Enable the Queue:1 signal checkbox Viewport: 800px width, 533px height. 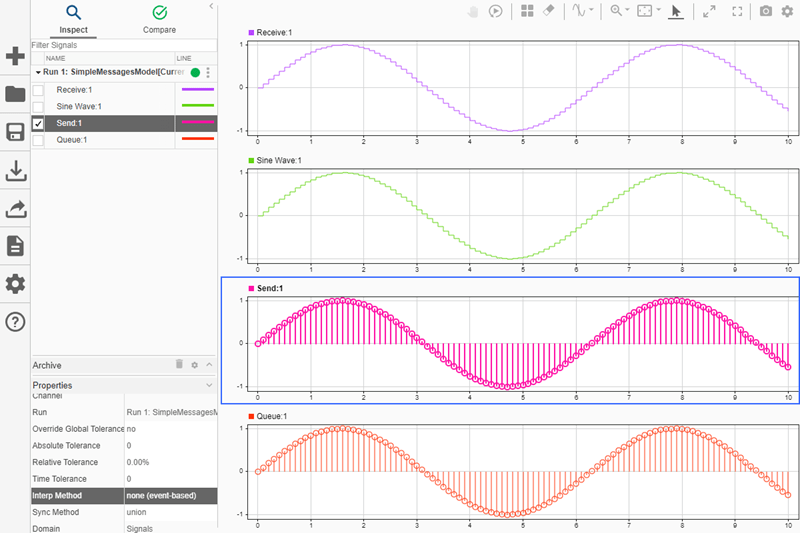tap(38, 140)
